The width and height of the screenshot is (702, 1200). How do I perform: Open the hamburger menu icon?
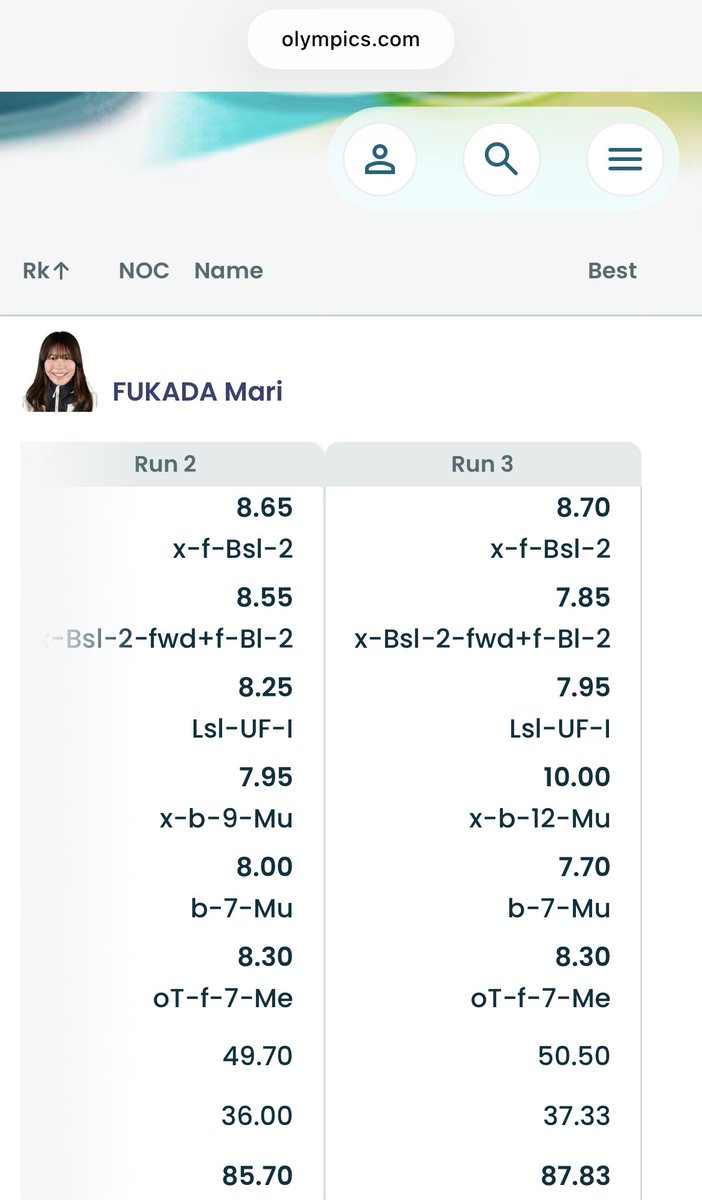pyautogui.click(x=624, y=159)
